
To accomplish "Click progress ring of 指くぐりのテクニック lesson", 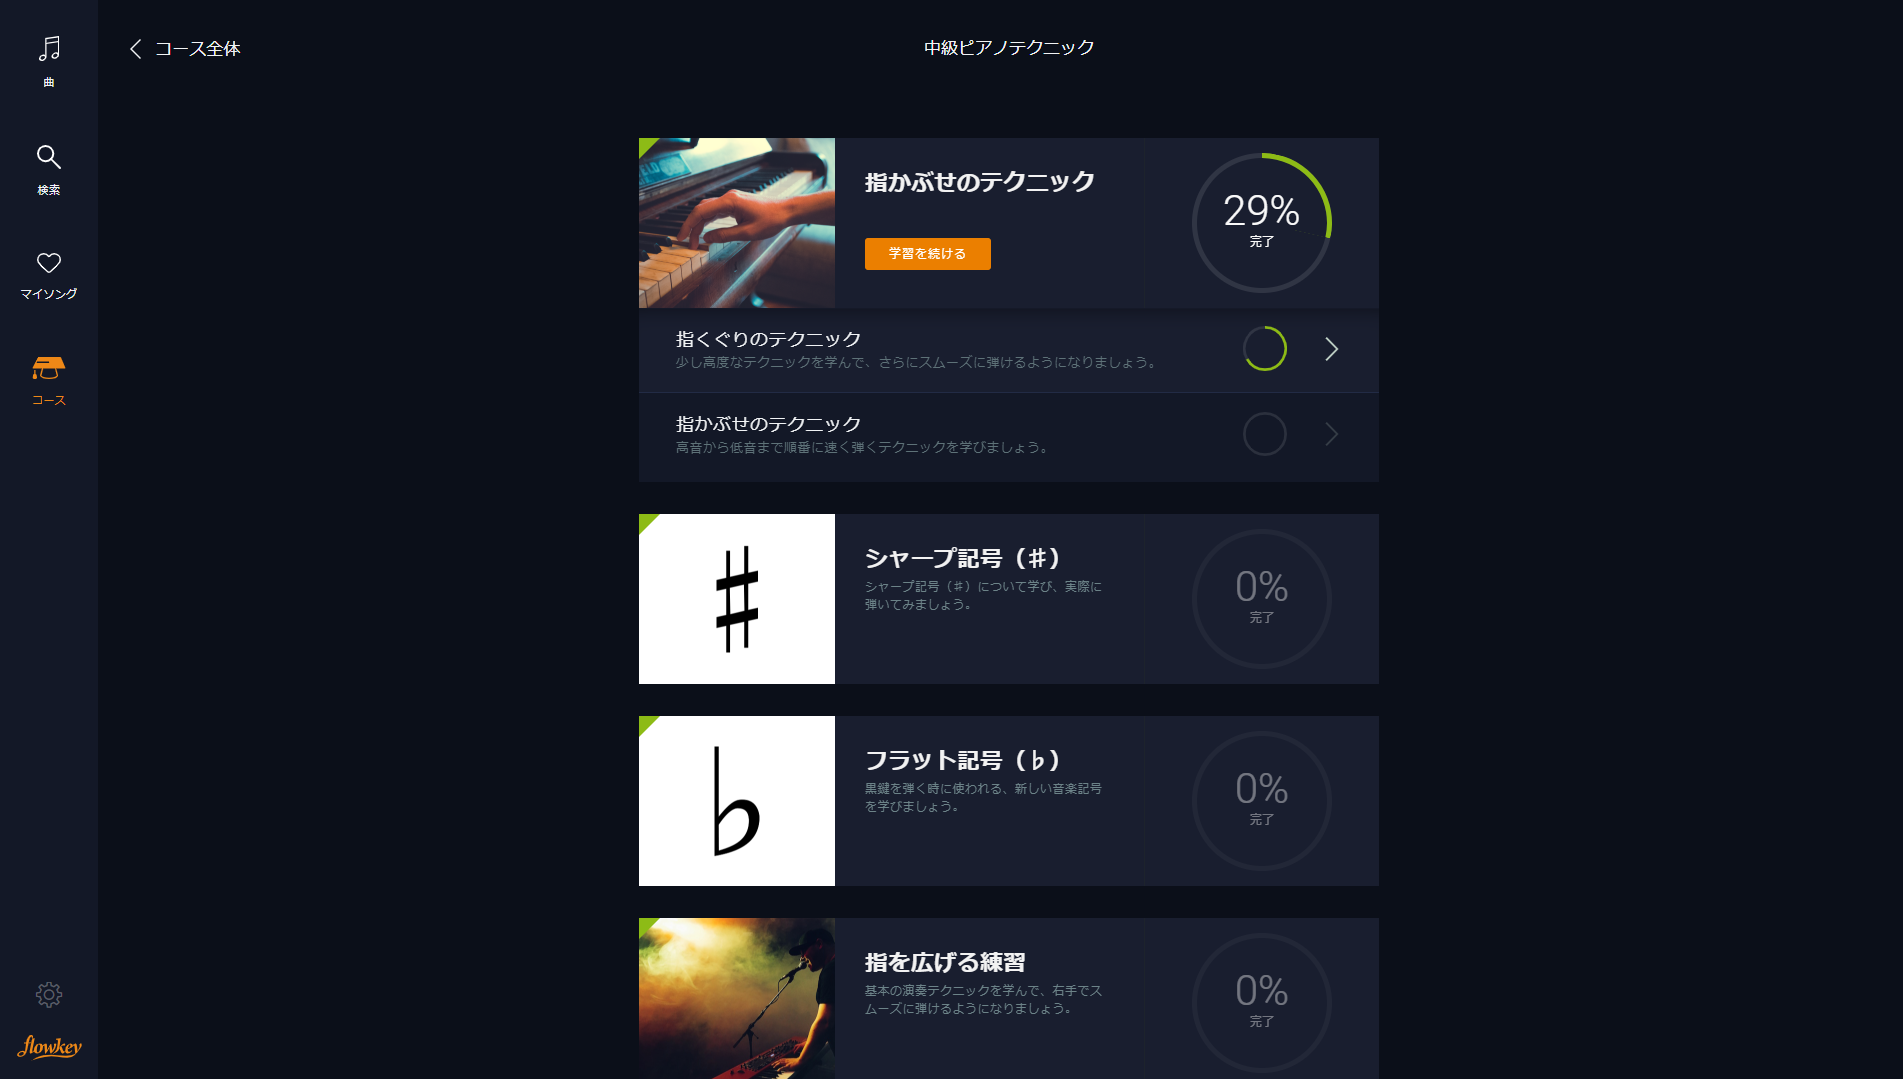I will click(1264, 349).
